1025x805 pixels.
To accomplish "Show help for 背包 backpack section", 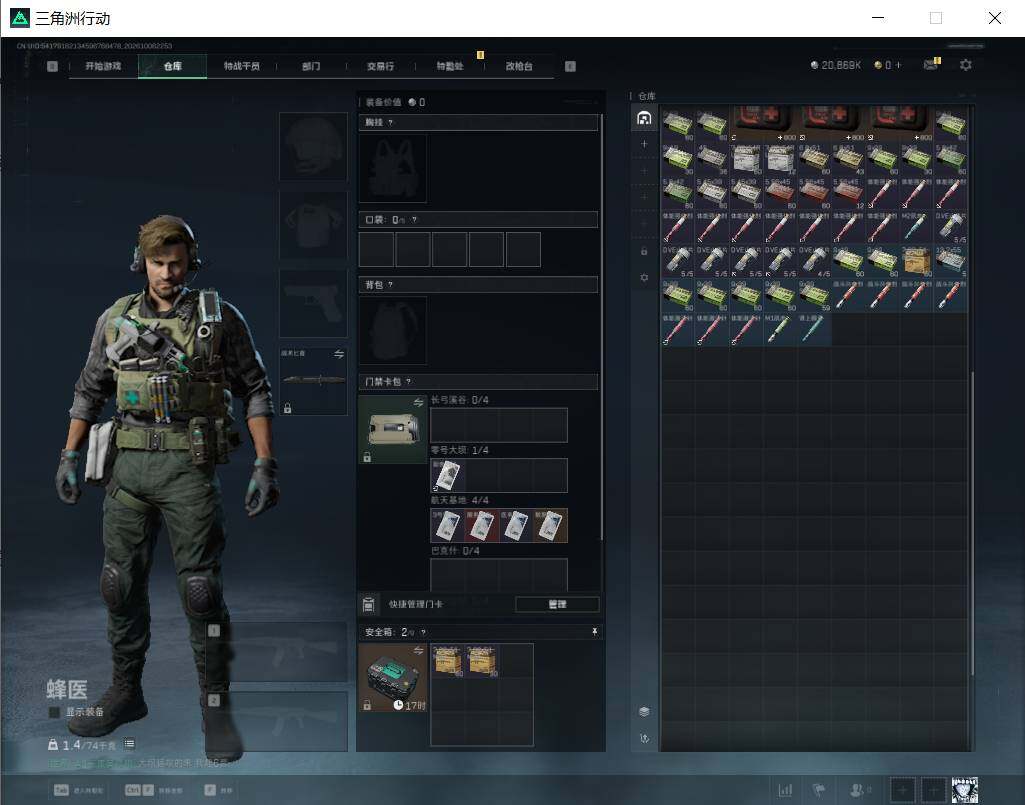I will (390, 285).
